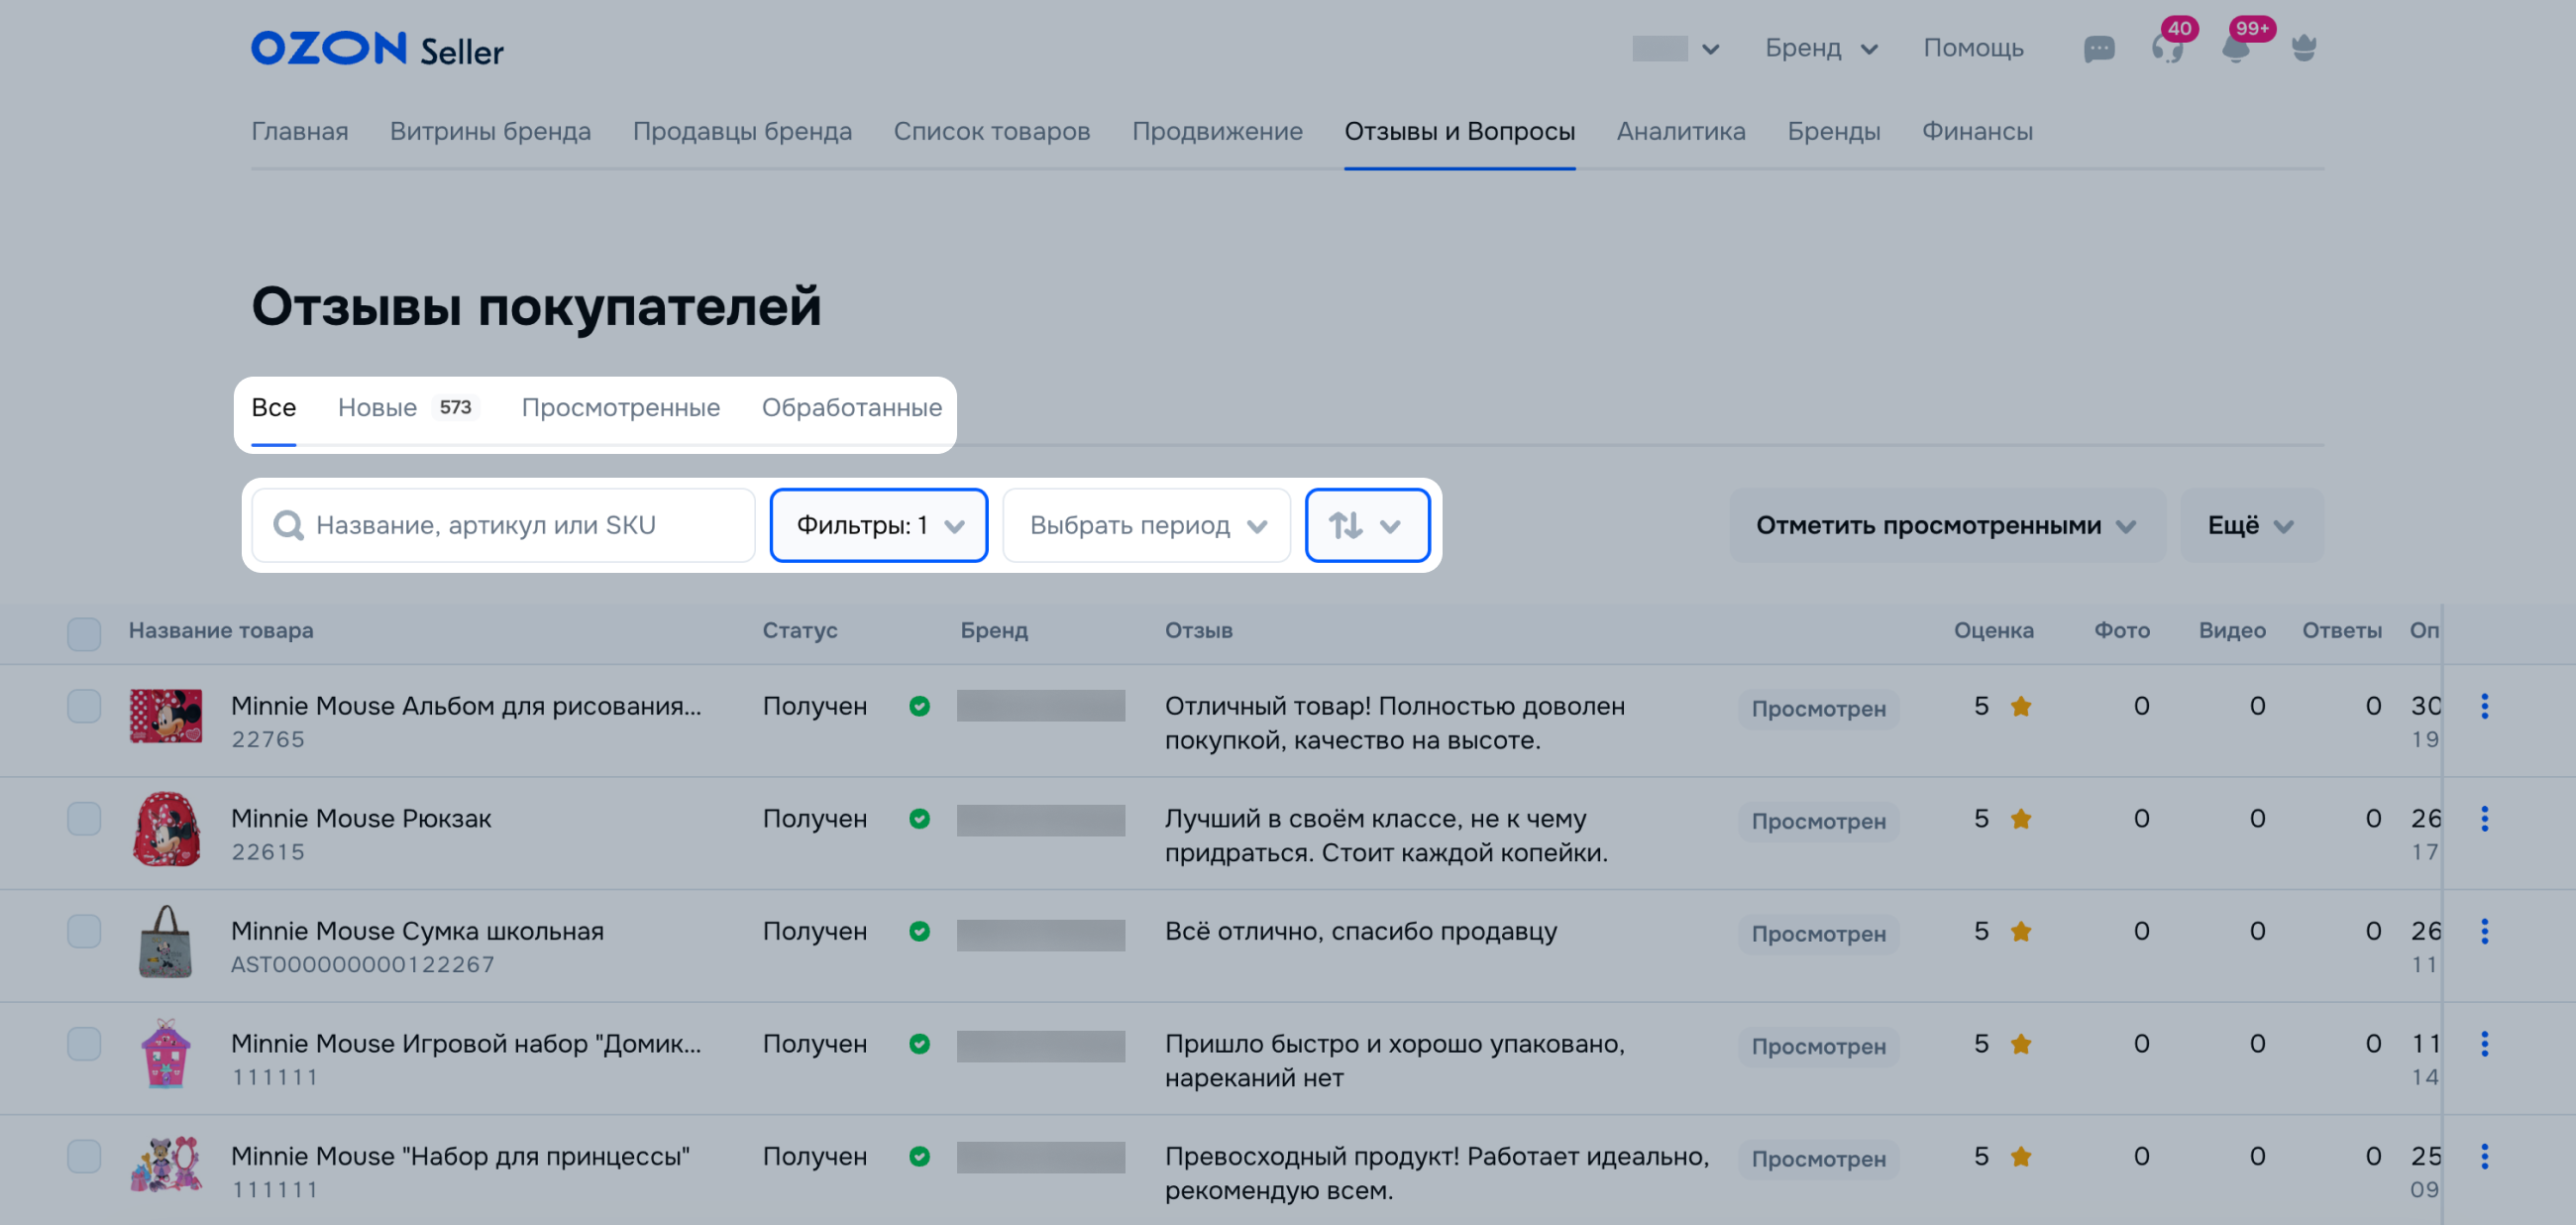Open three-dot menu for Сумка школьная row
Screen dimensions: 2576x1225
[x=2484, y=931]
